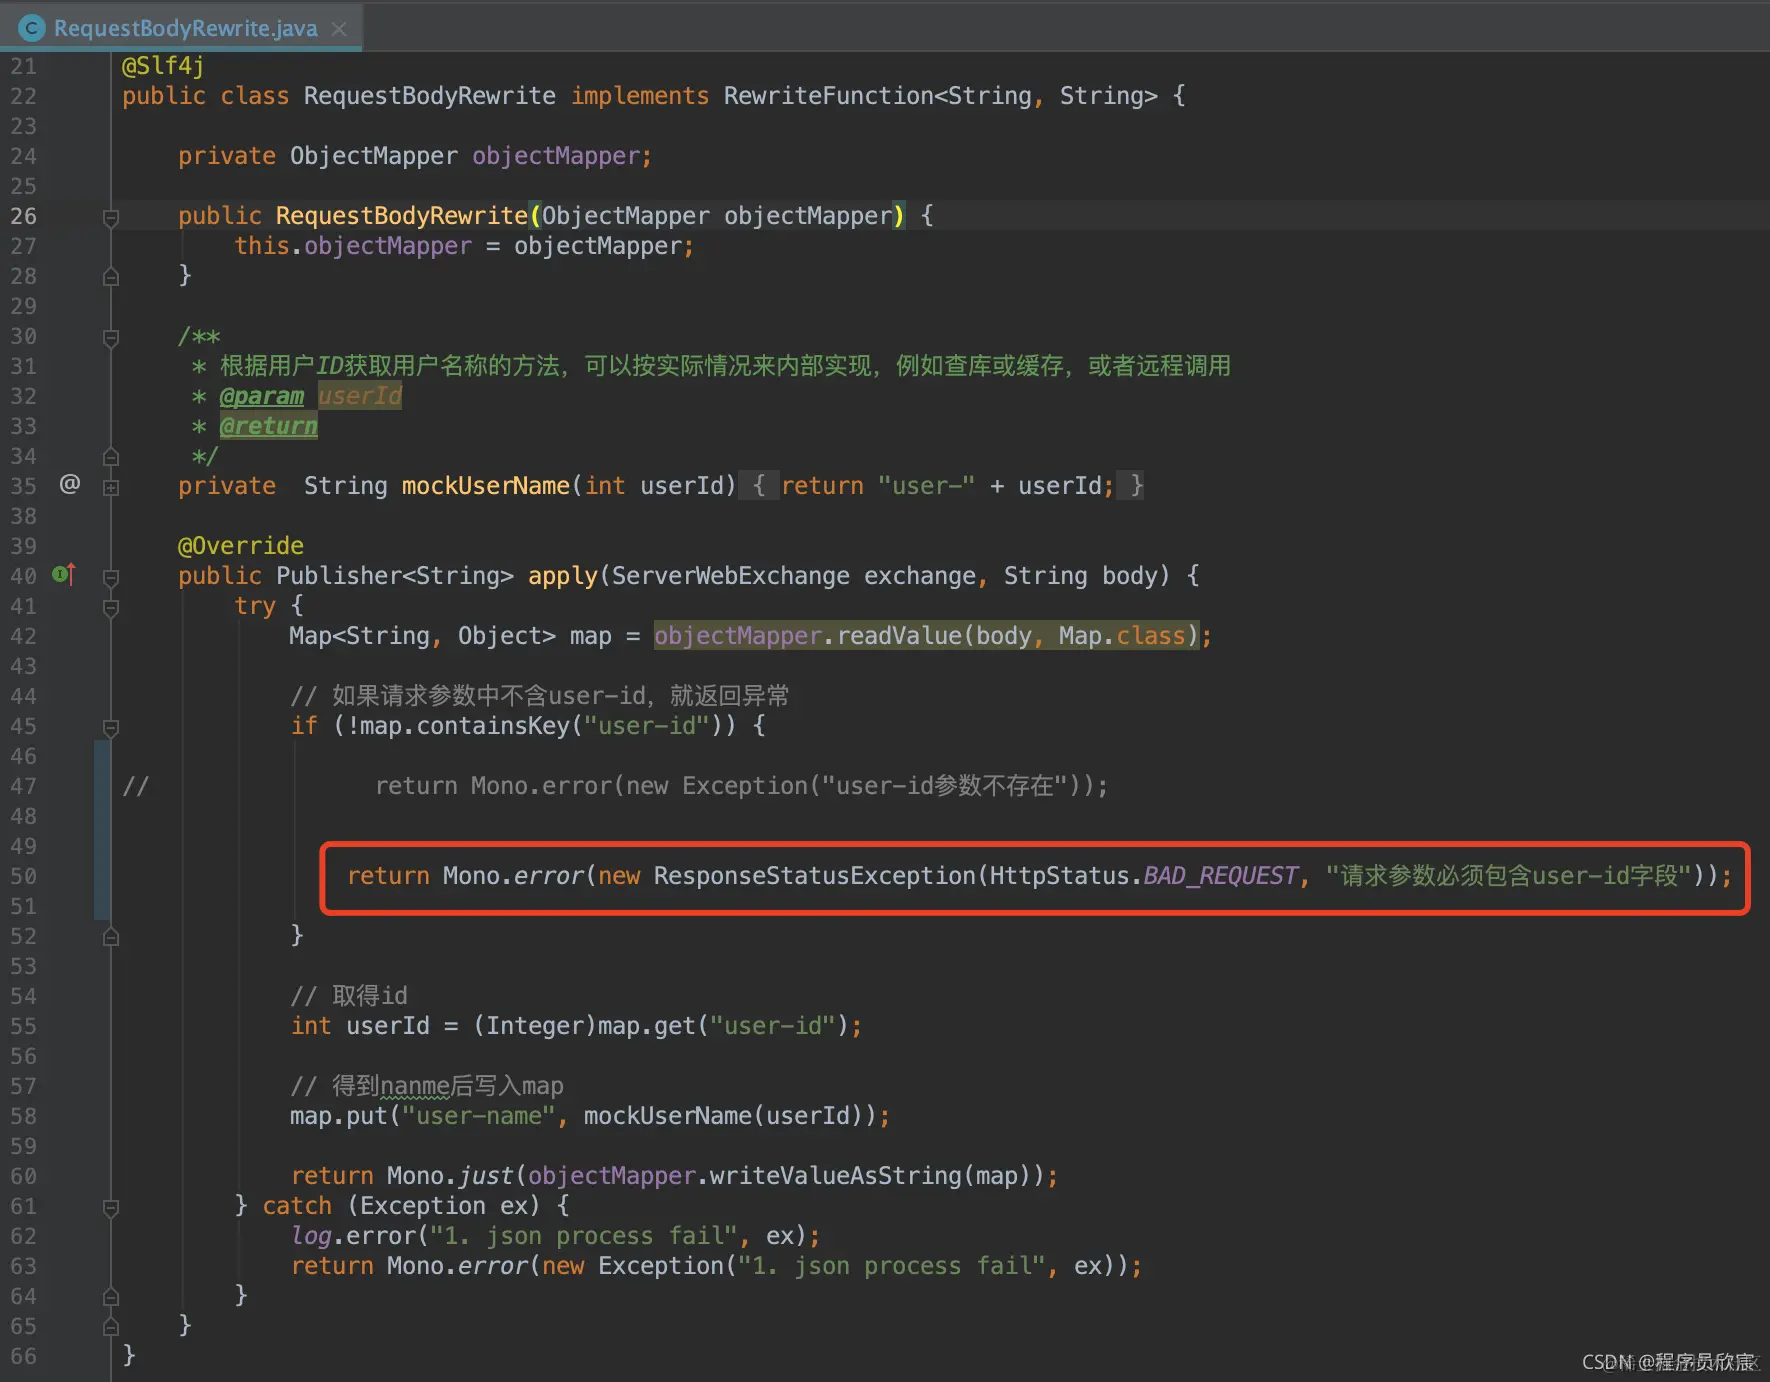
Task: Click line number 50 in the gutter
Action: (23, 876)
